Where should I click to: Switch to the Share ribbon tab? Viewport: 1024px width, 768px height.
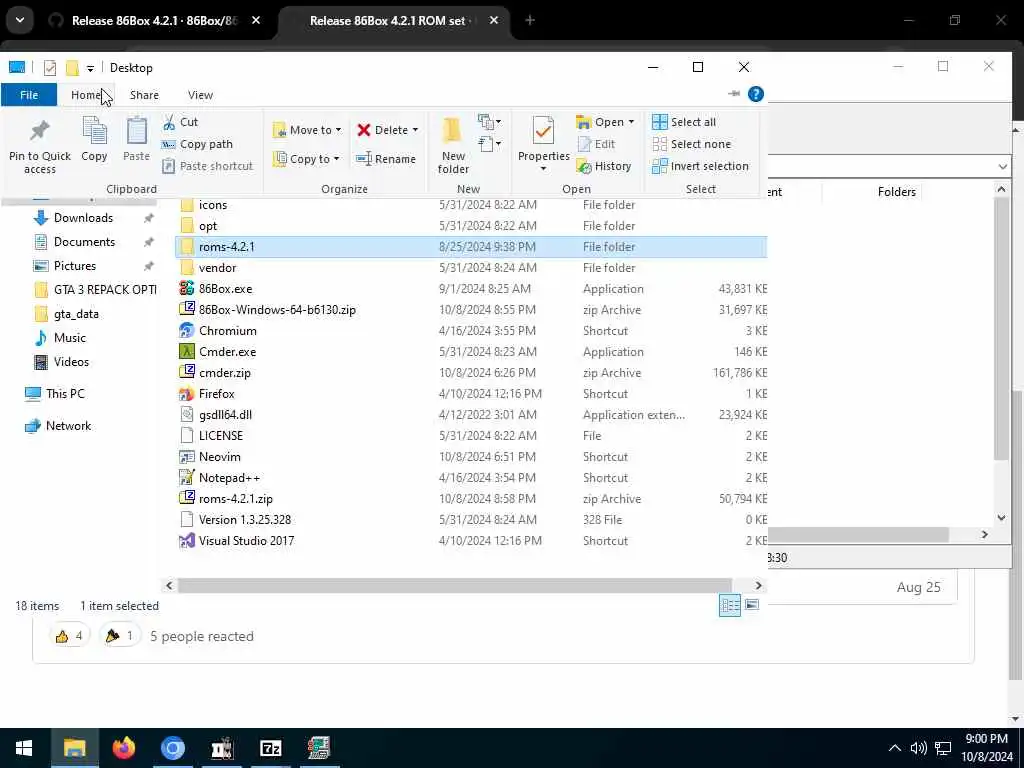point(144,95)
